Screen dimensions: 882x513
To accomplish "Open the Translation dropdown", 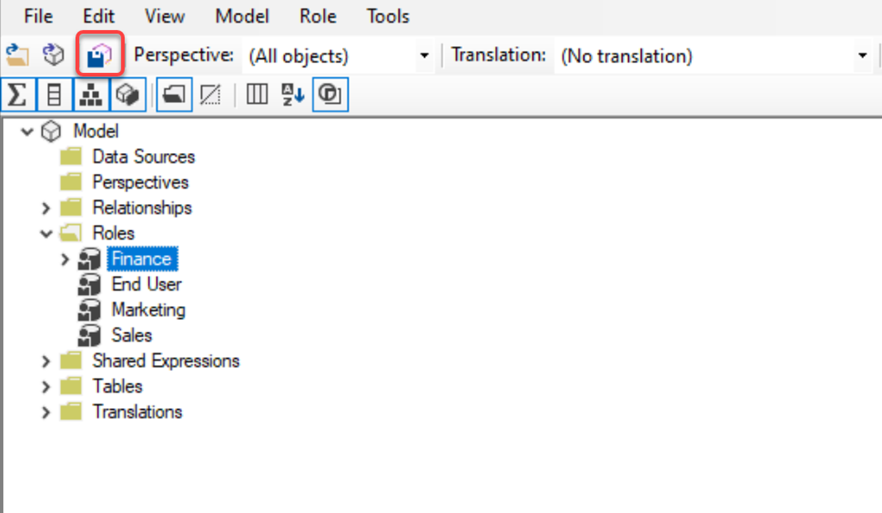I will click(x=863, y=56).
